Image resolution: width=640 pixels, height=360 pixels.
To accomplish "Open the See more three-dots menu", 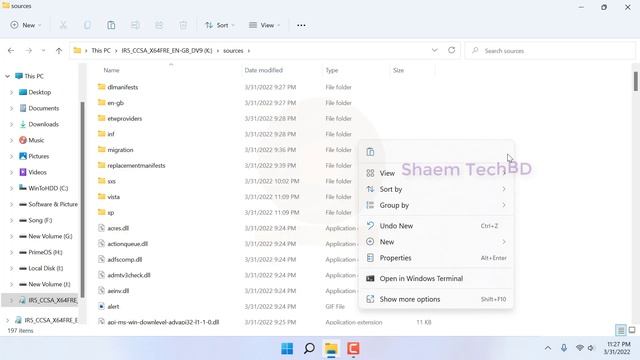I will [x=301, y=25].
